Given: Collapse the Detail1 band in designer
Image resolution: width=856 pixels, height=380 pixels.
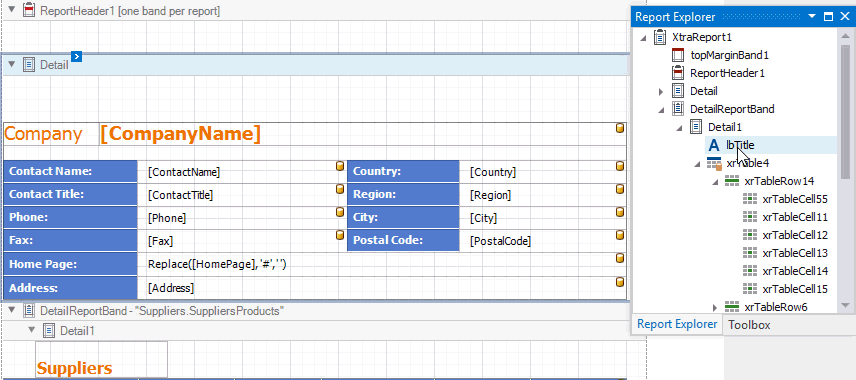Looking at the screenshot, I should (x=31, y=330).
